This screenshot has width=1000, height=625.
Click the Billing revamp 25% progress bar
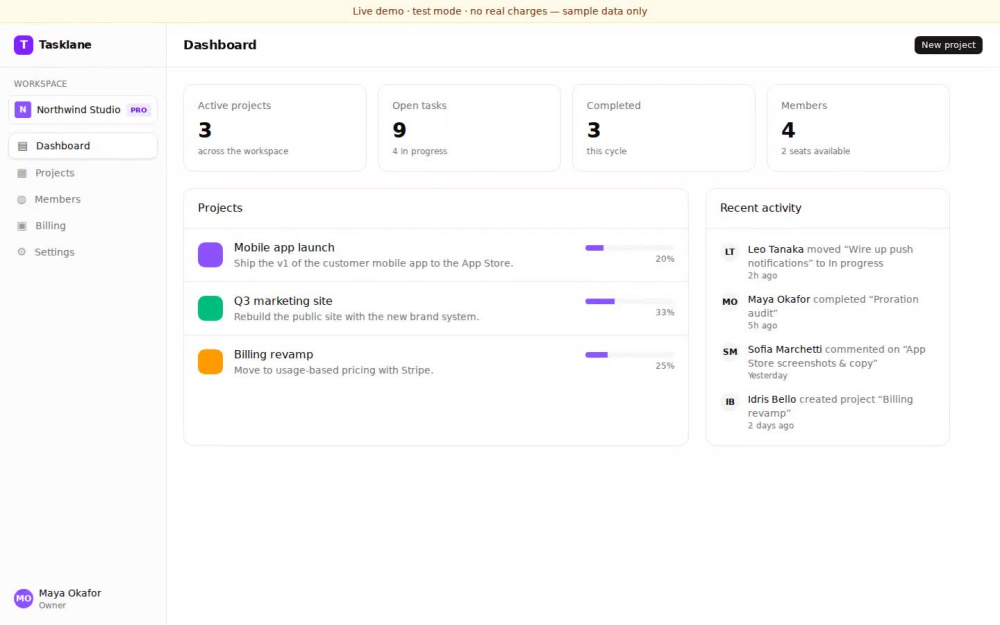629,355
